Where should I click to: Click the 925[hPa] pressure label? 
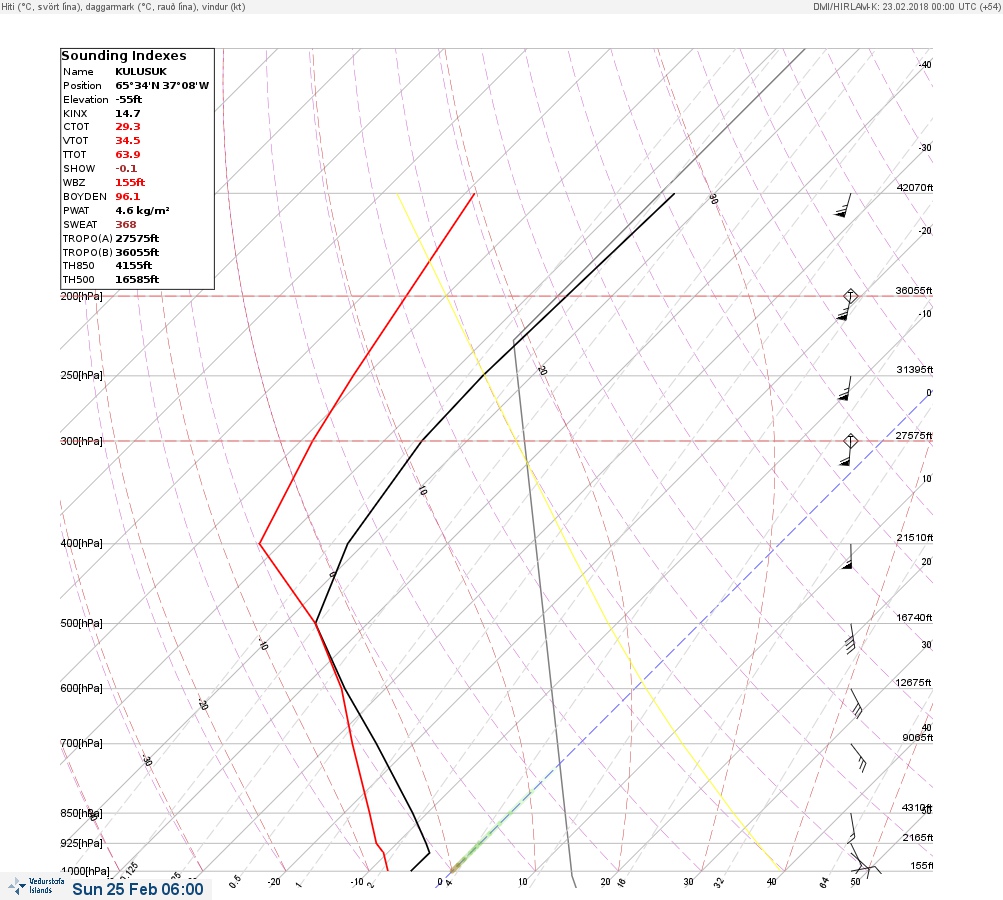click(x=81, y=843)
